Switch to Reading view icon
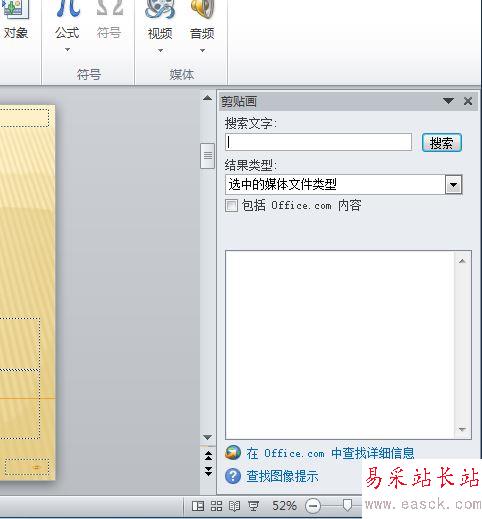 click(234, 506)
